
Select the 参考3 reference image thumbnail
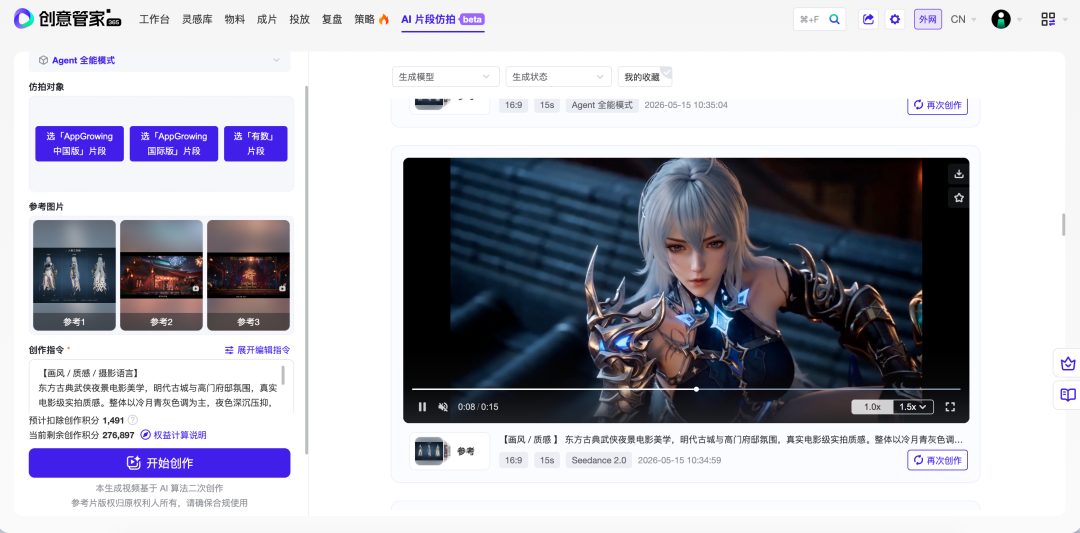tap(248, 275)
